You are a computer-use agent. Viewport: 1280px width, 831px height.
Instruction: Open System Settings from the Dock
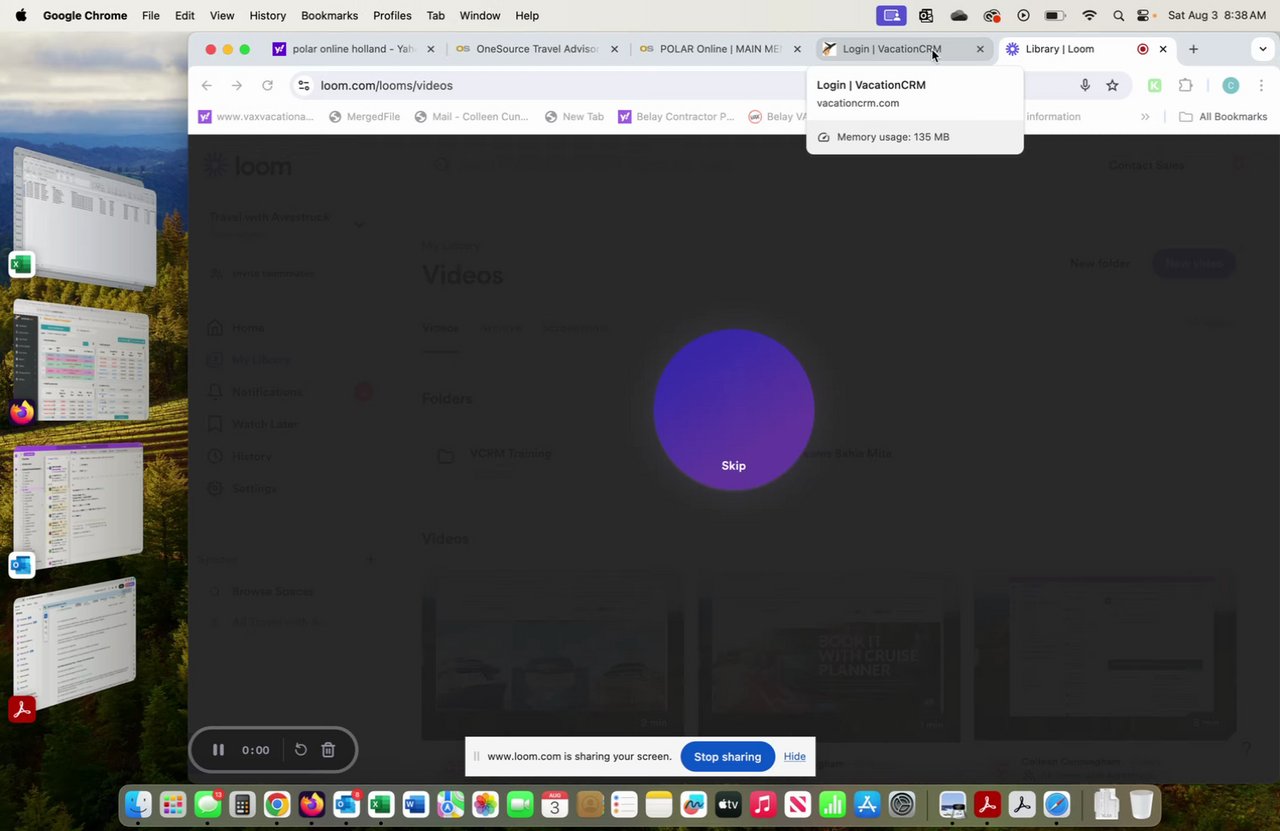click(902, 804)
